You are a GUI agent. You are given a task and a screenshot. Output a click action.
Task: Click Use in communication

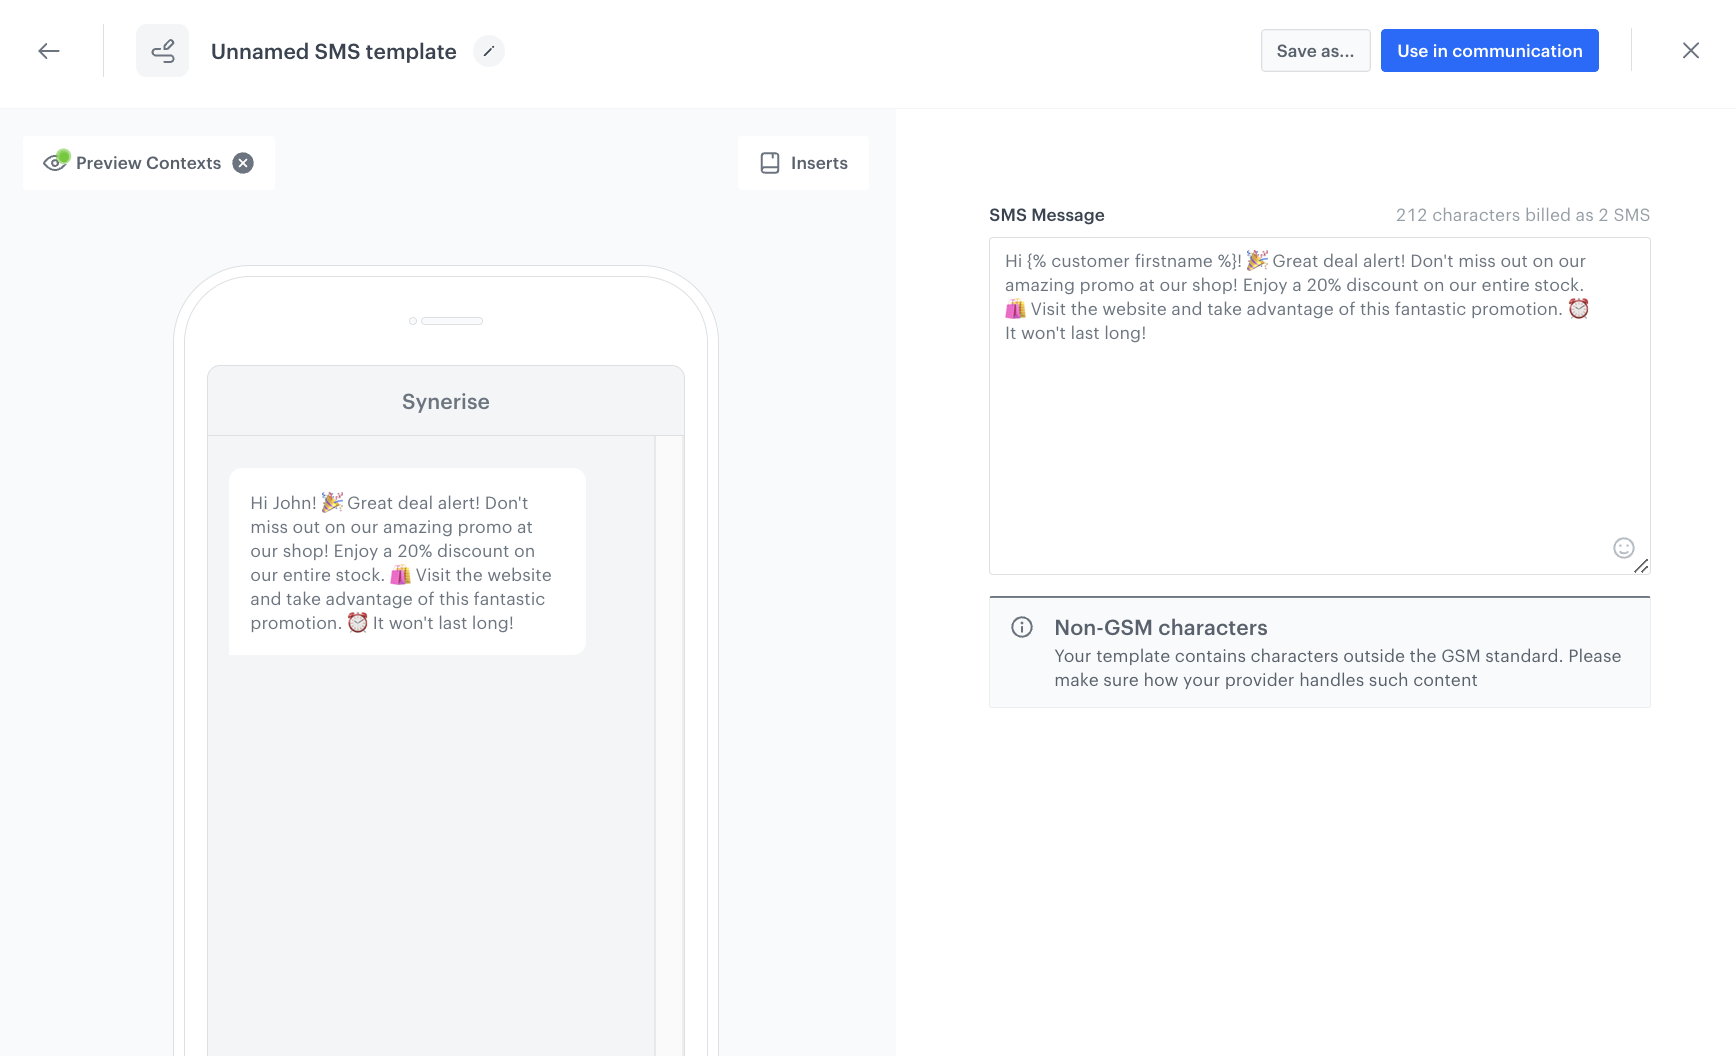coord(1489,50)
